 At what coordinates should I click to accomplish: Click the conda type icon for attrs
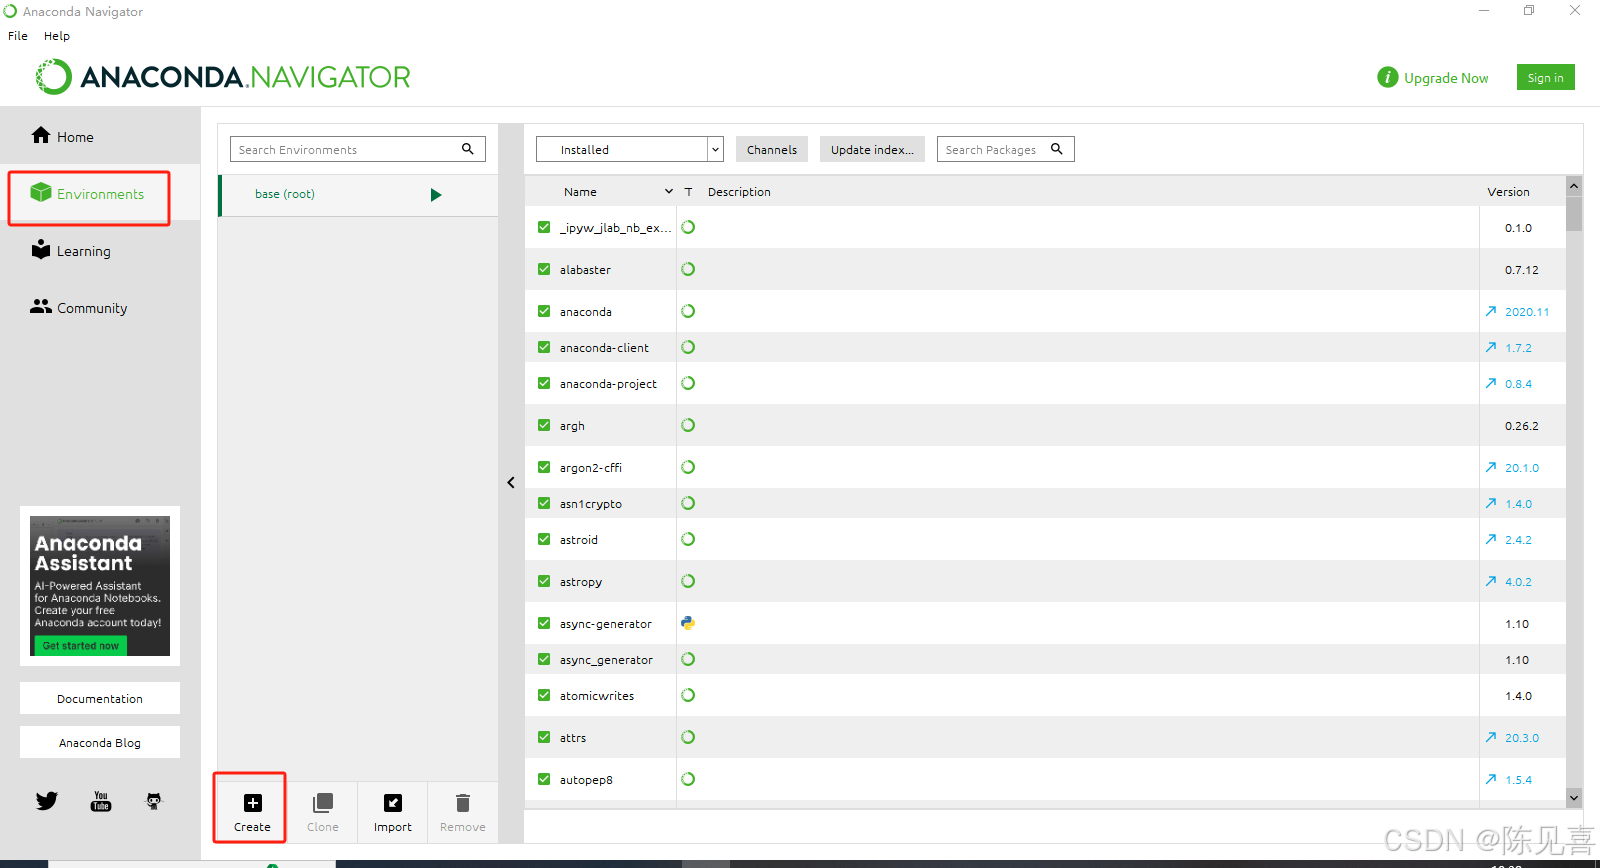(x=688, y=737)
